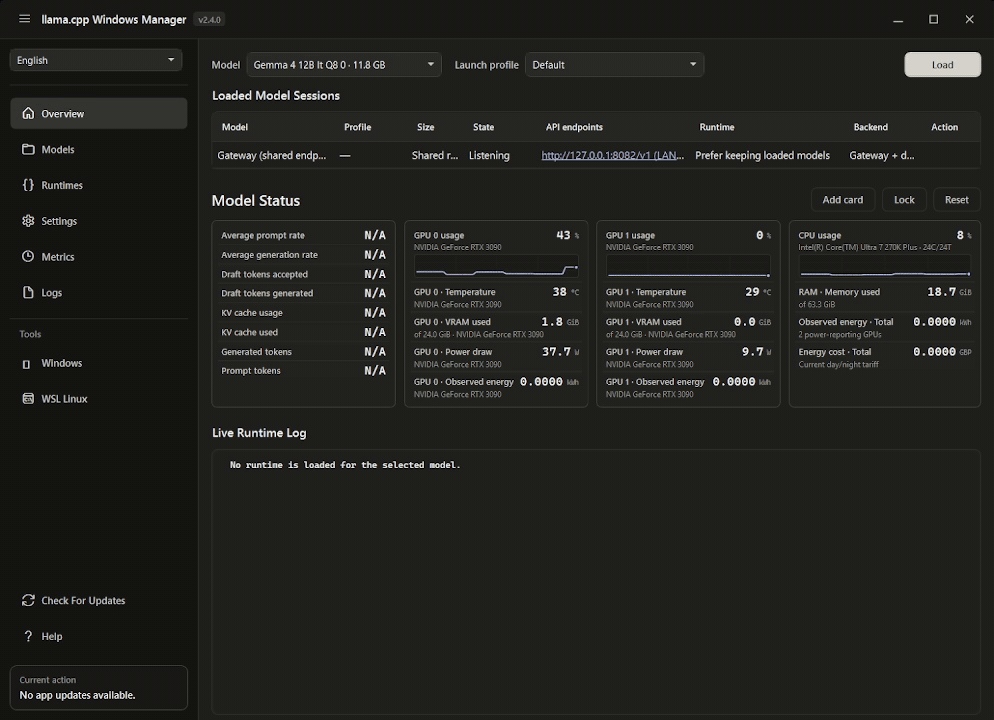This screenshot has width=994, height=720.
Task: Click the WSL Linux icon
Action: click(28, 399)
